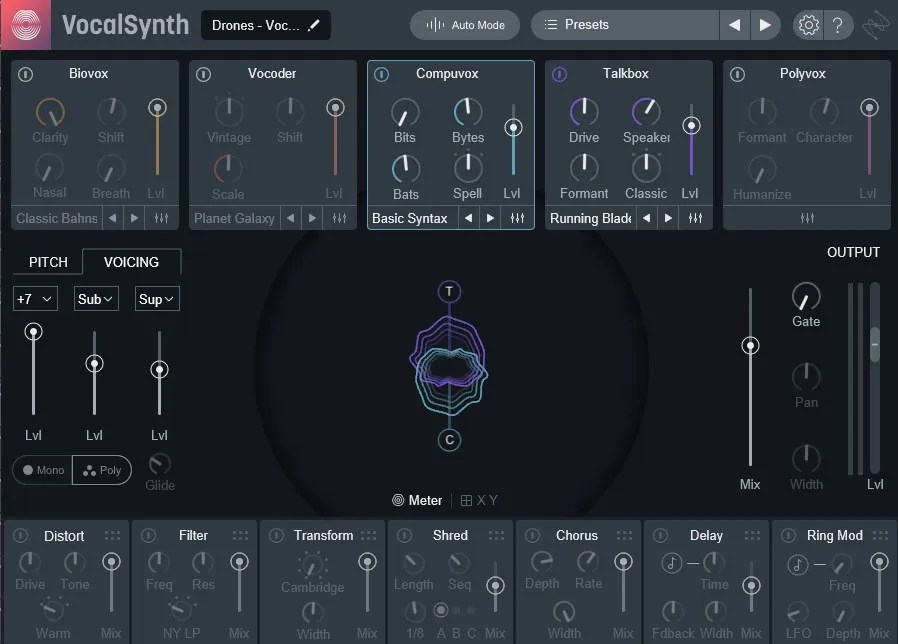Adjust the Output Mix slider
Screen dimensions: 898x644
tap(750, 346)
